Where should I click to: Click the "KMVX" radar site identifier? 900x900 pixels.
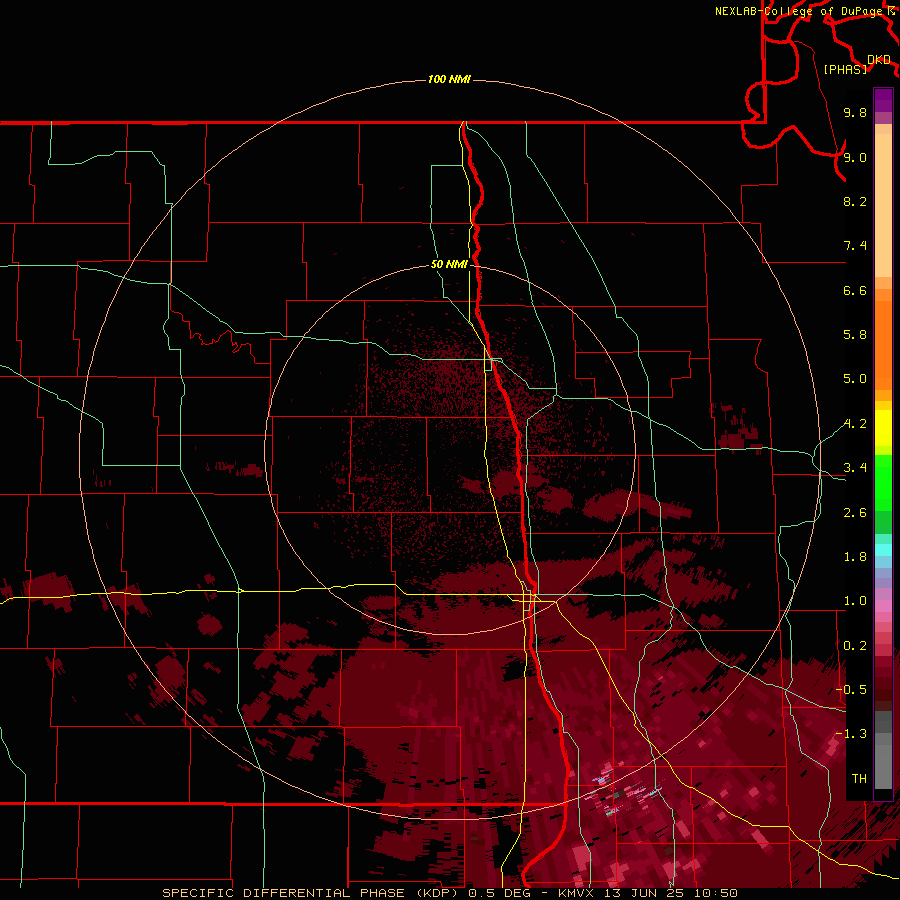576,893
